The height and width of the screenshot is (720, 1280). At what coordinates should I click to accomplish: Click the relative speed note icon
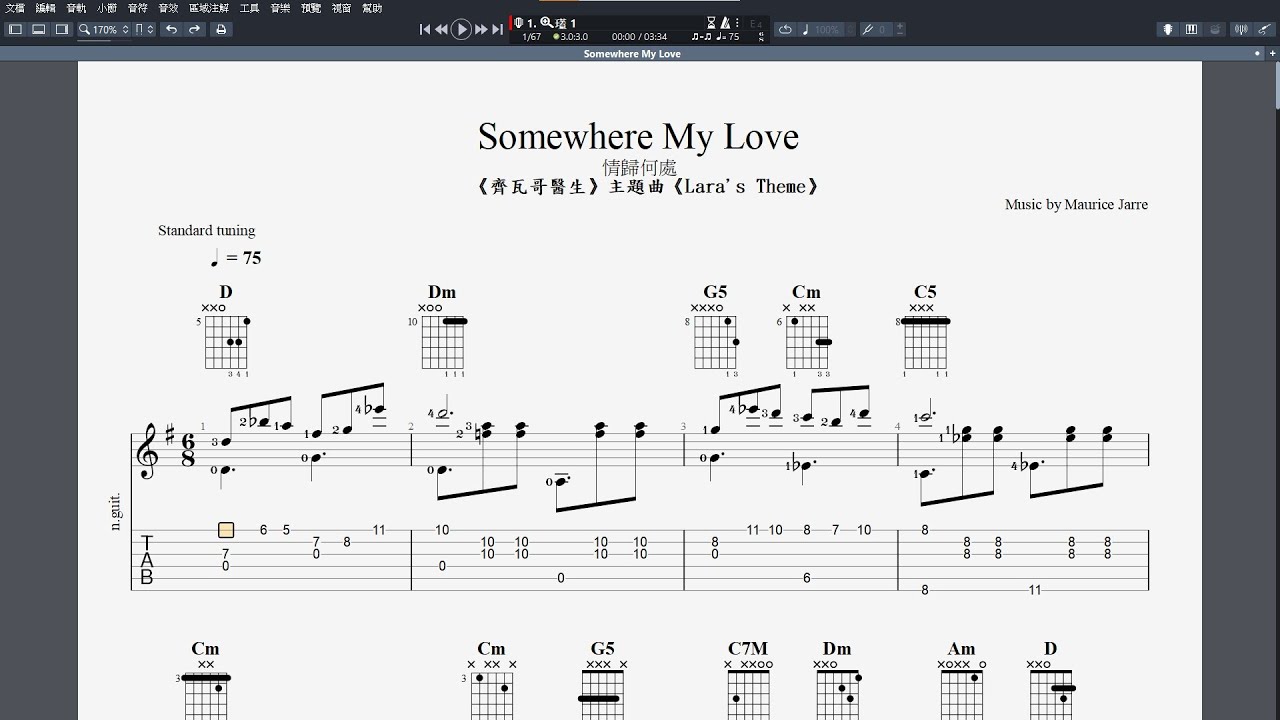coord(806,30)
